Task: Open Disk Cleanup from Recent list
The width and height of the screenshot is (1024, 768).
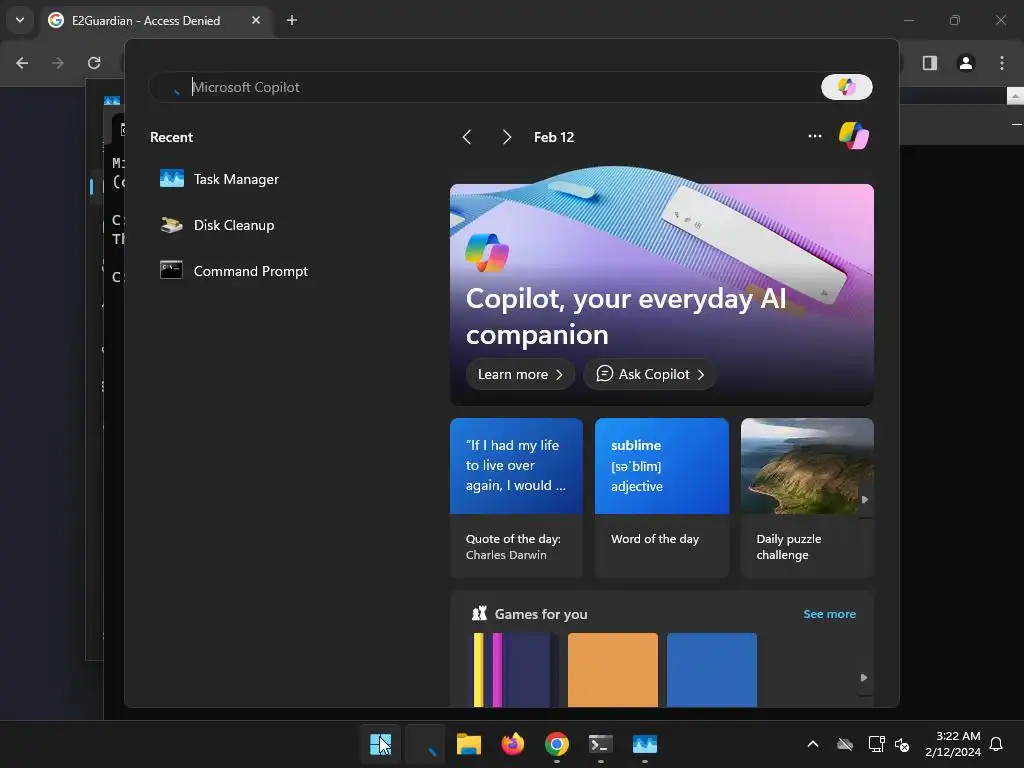Action: (217, 225)
